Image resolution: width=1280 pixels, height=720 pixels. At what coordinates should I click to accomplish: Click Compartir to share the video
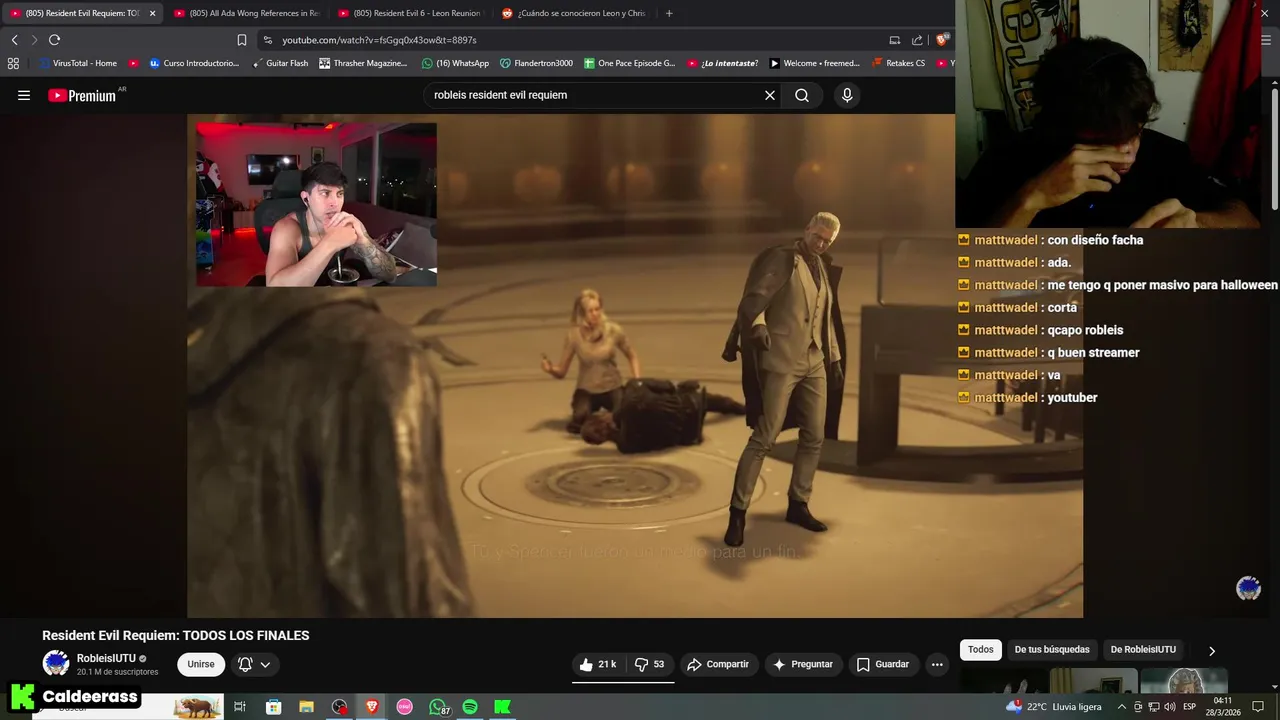[717, 664]
